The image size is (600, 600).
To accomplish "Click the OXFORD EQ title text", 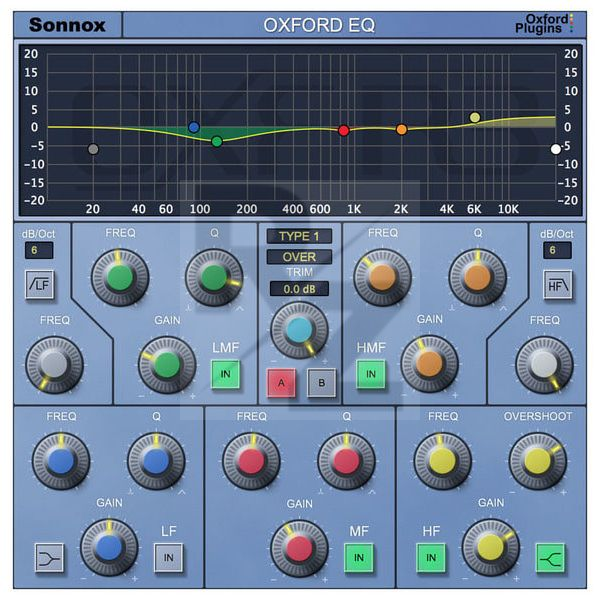I will [x=319, y=25].
